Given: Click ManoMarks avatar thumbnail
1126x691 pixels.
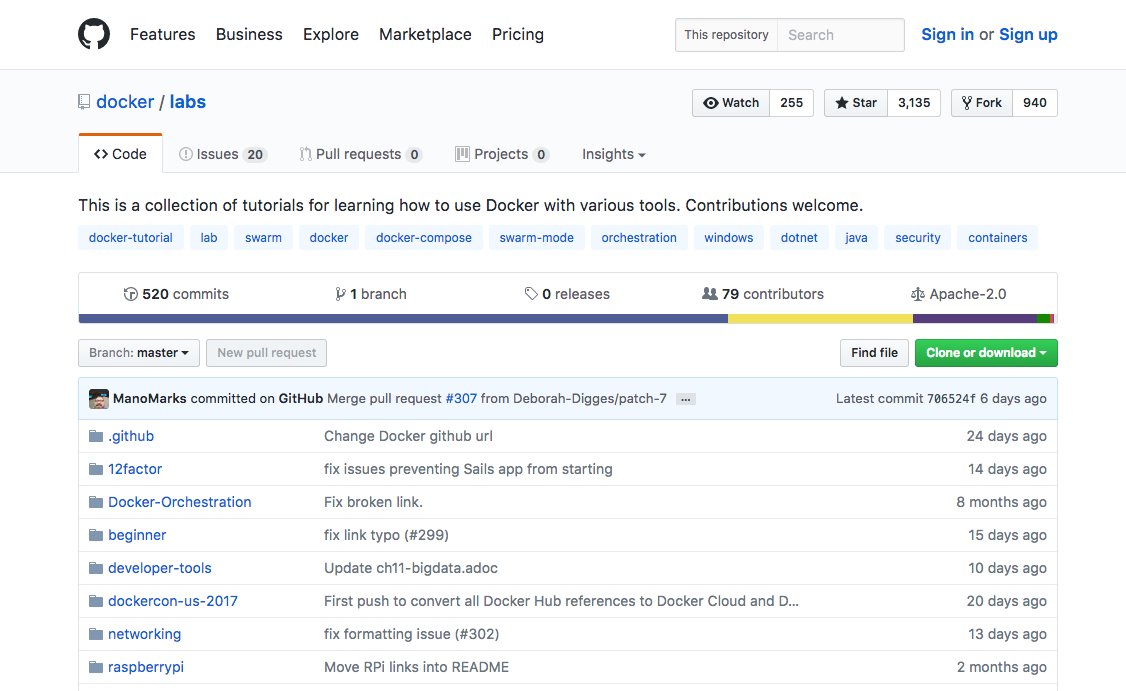Looking at the screenshot, I should pyautogui.click(x=98, y=399).
